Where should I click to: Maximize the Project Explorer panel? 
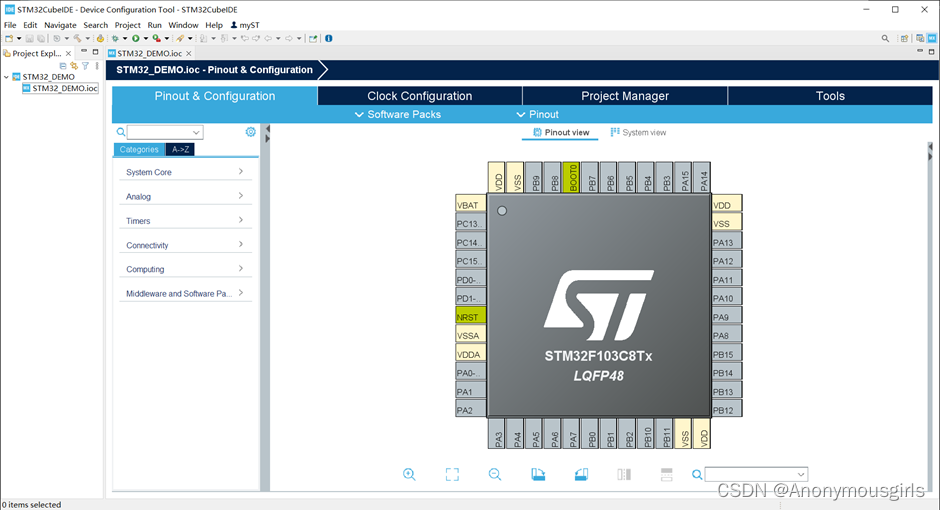coord(95,52)
